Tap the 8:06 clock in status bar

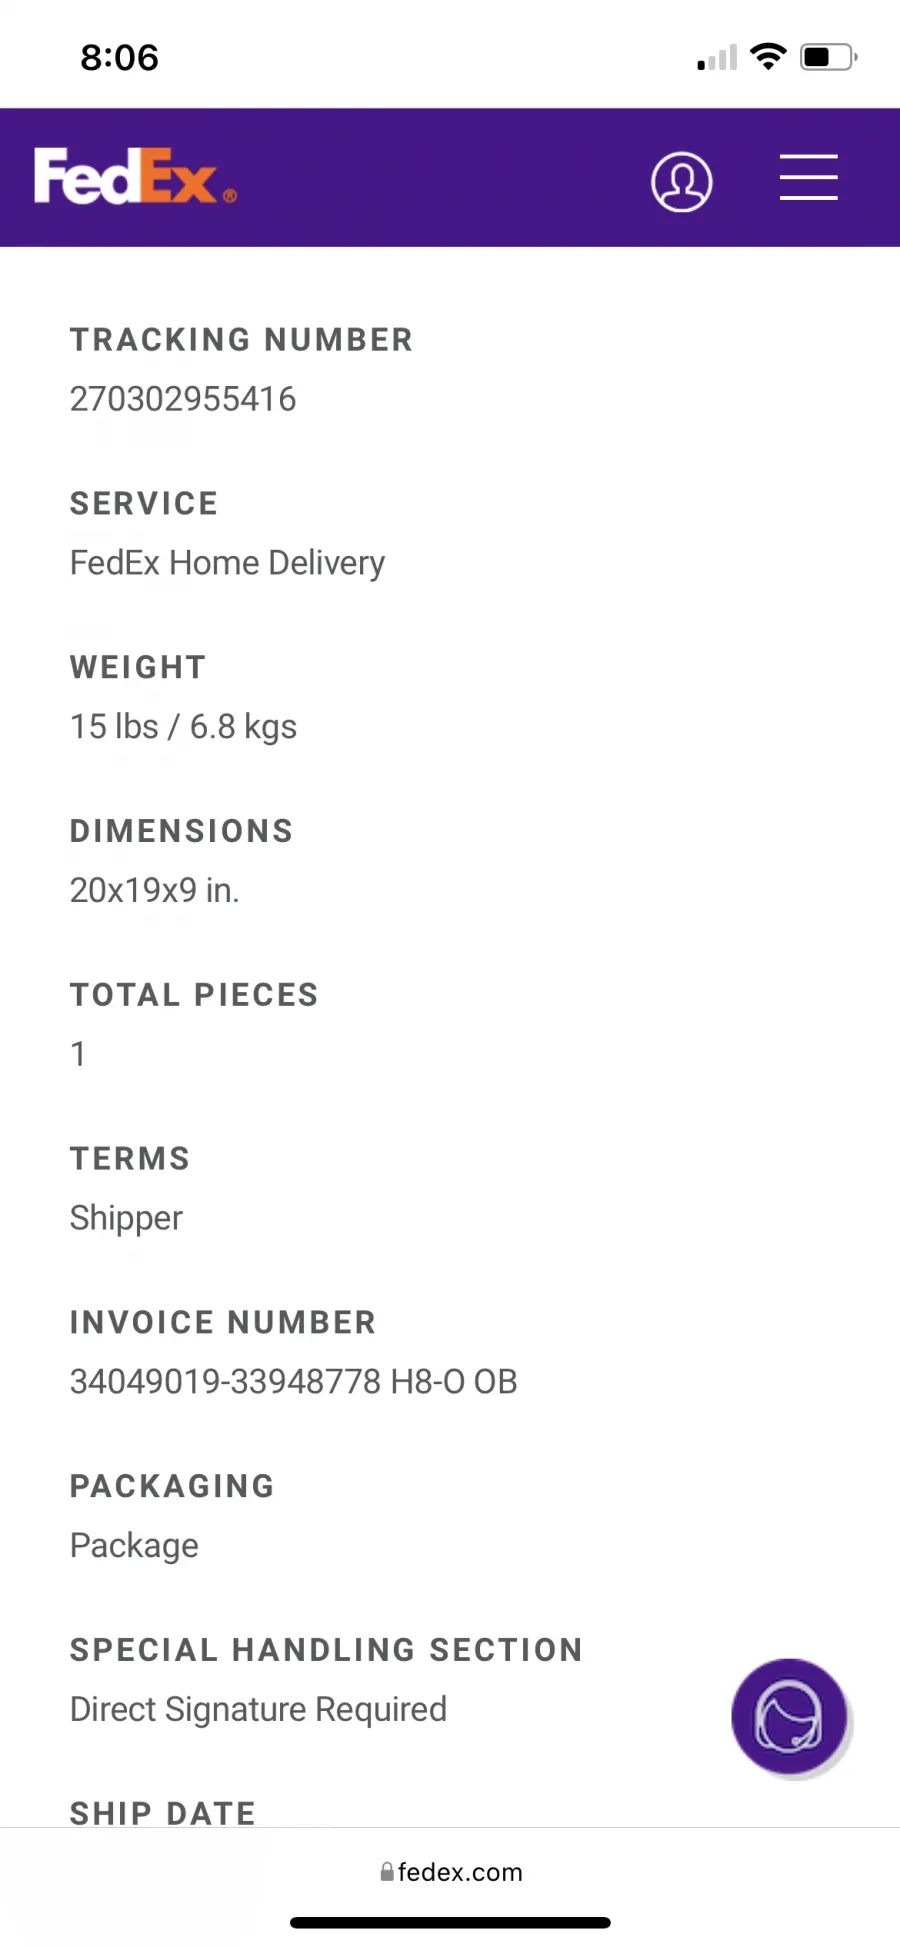(120, 58)
